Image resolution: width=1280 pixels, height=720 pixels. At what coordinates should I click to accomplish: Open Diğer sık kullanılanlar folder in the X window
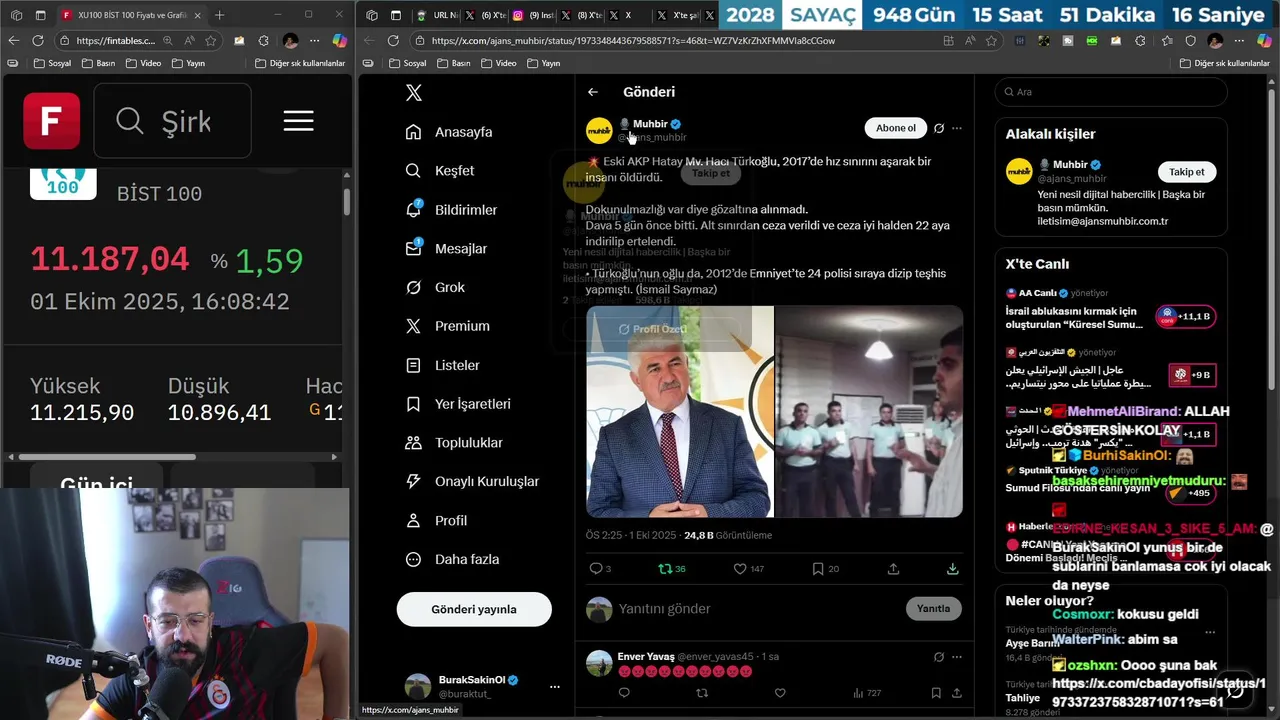[1225, 63]
